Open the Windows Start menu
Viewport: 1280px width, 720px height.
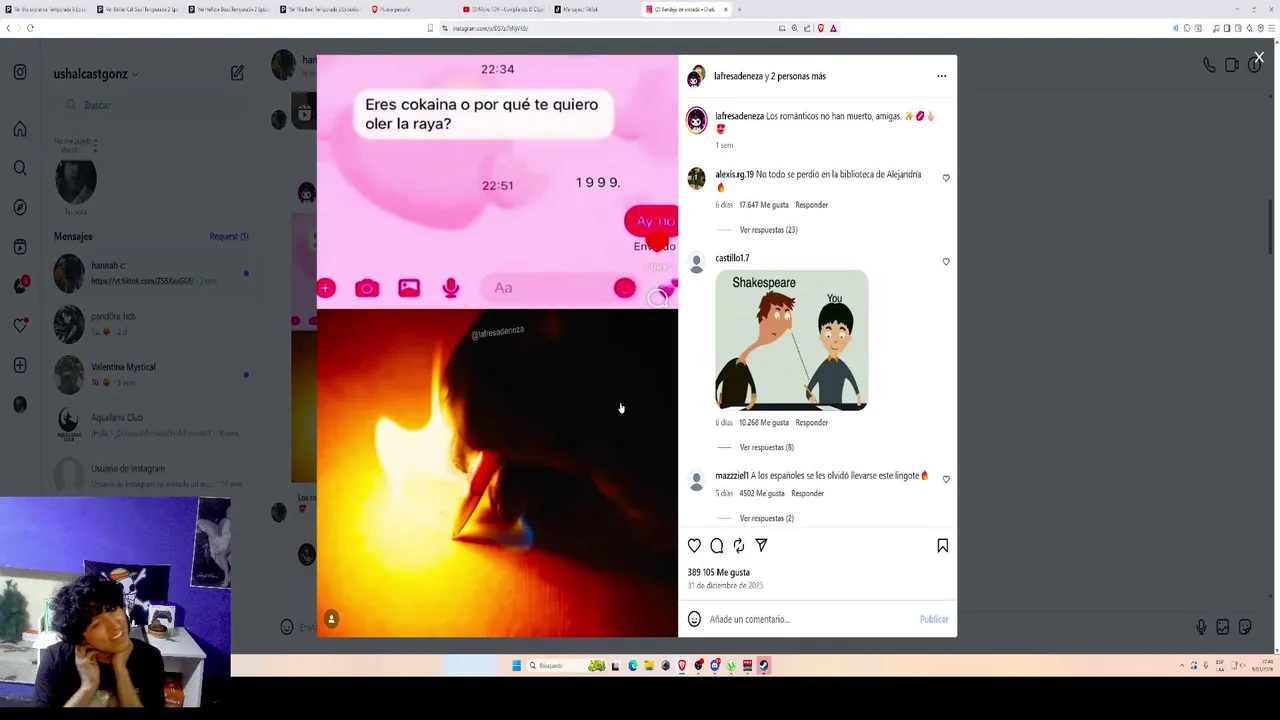[516, 666]
